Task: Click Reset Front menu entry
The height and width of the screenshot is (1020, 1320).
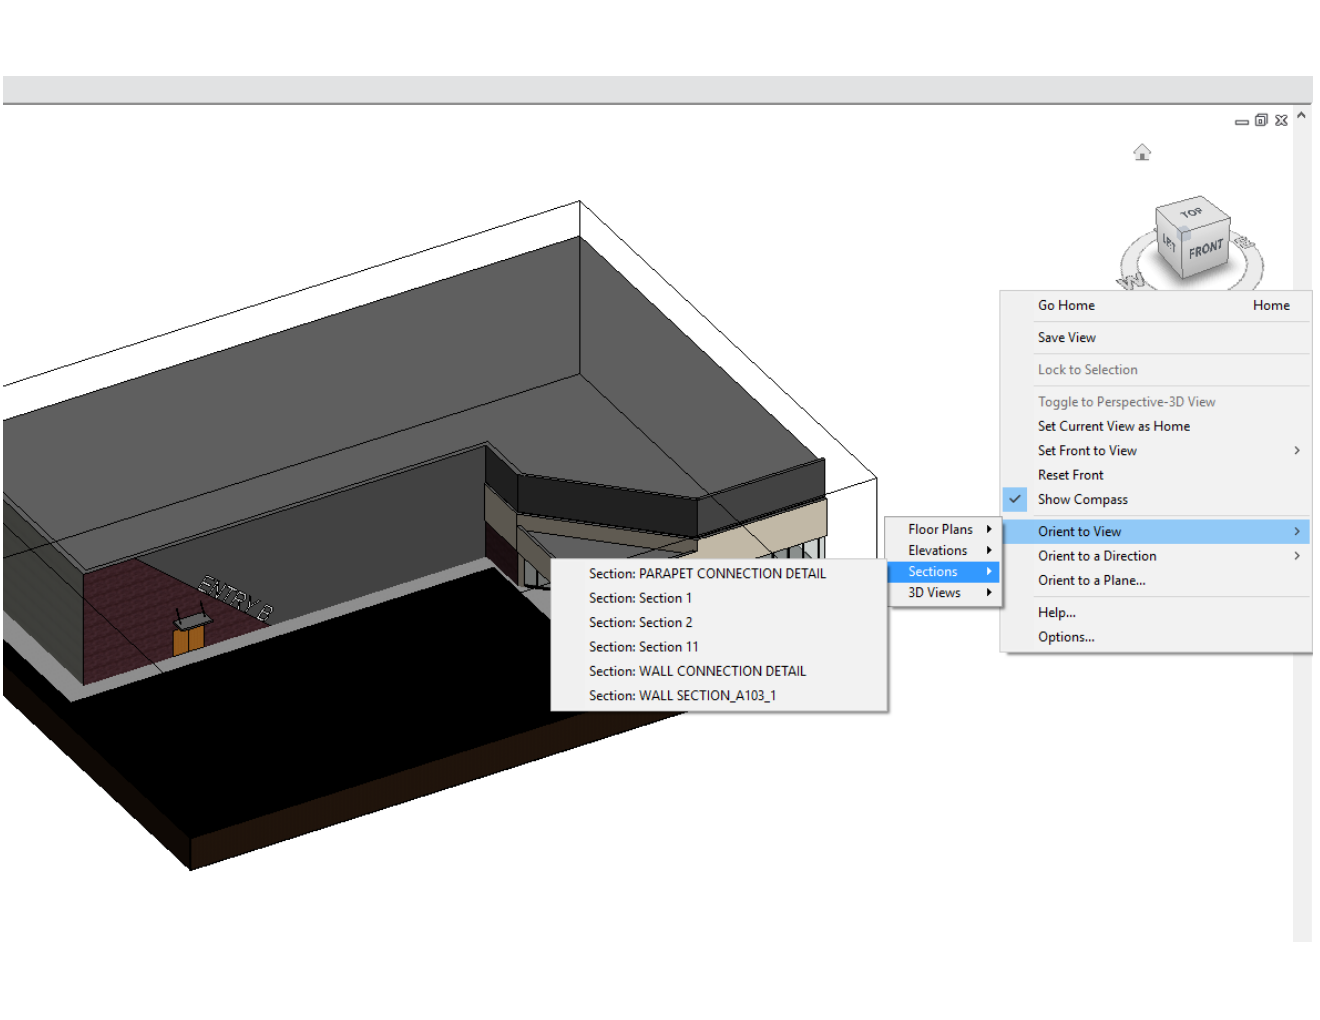Action: 1156,475
